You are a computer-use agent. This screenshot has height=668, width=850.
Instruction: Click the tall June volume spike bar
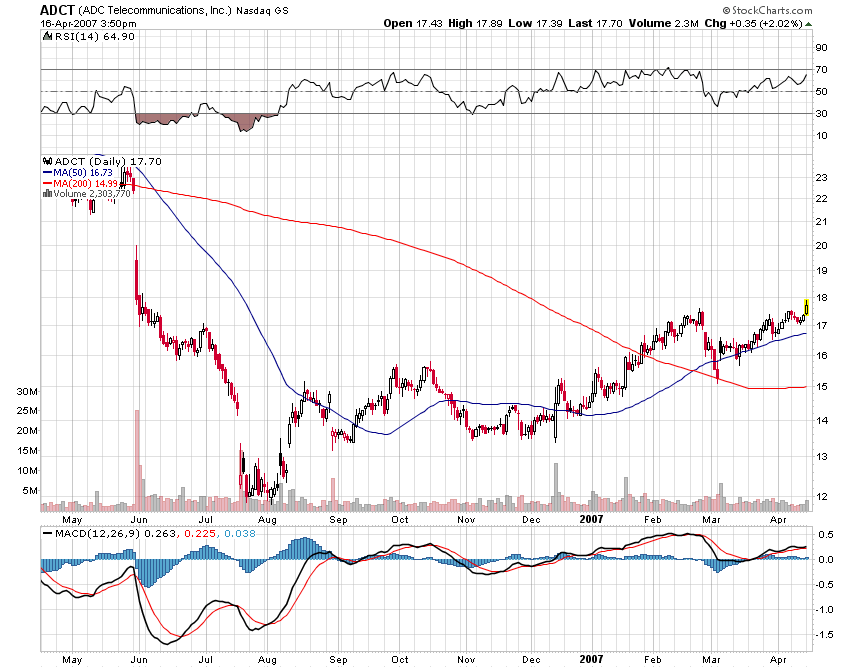point(137,461)
